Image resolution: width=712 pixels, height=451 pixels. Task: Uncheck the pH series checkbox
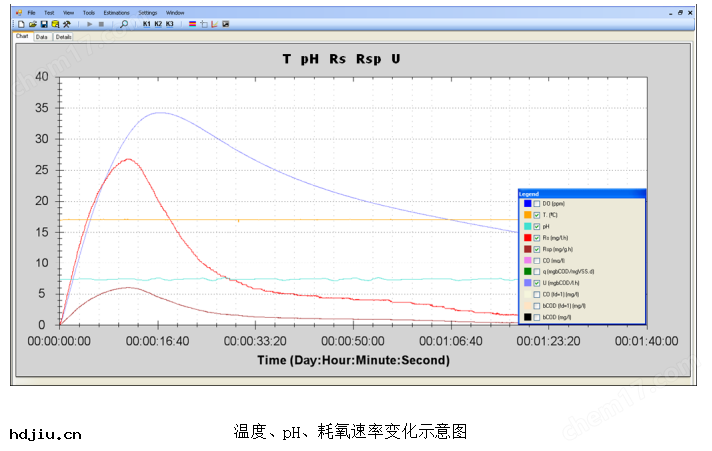click(x=537, y=227)
